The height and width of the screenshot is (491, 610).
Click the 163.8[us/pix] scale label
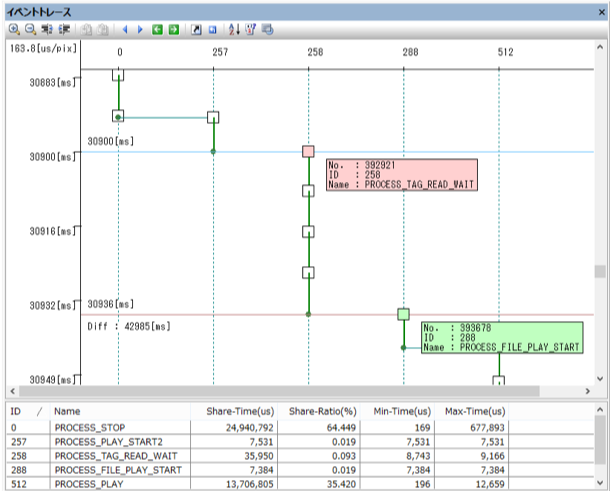(44, 49)
